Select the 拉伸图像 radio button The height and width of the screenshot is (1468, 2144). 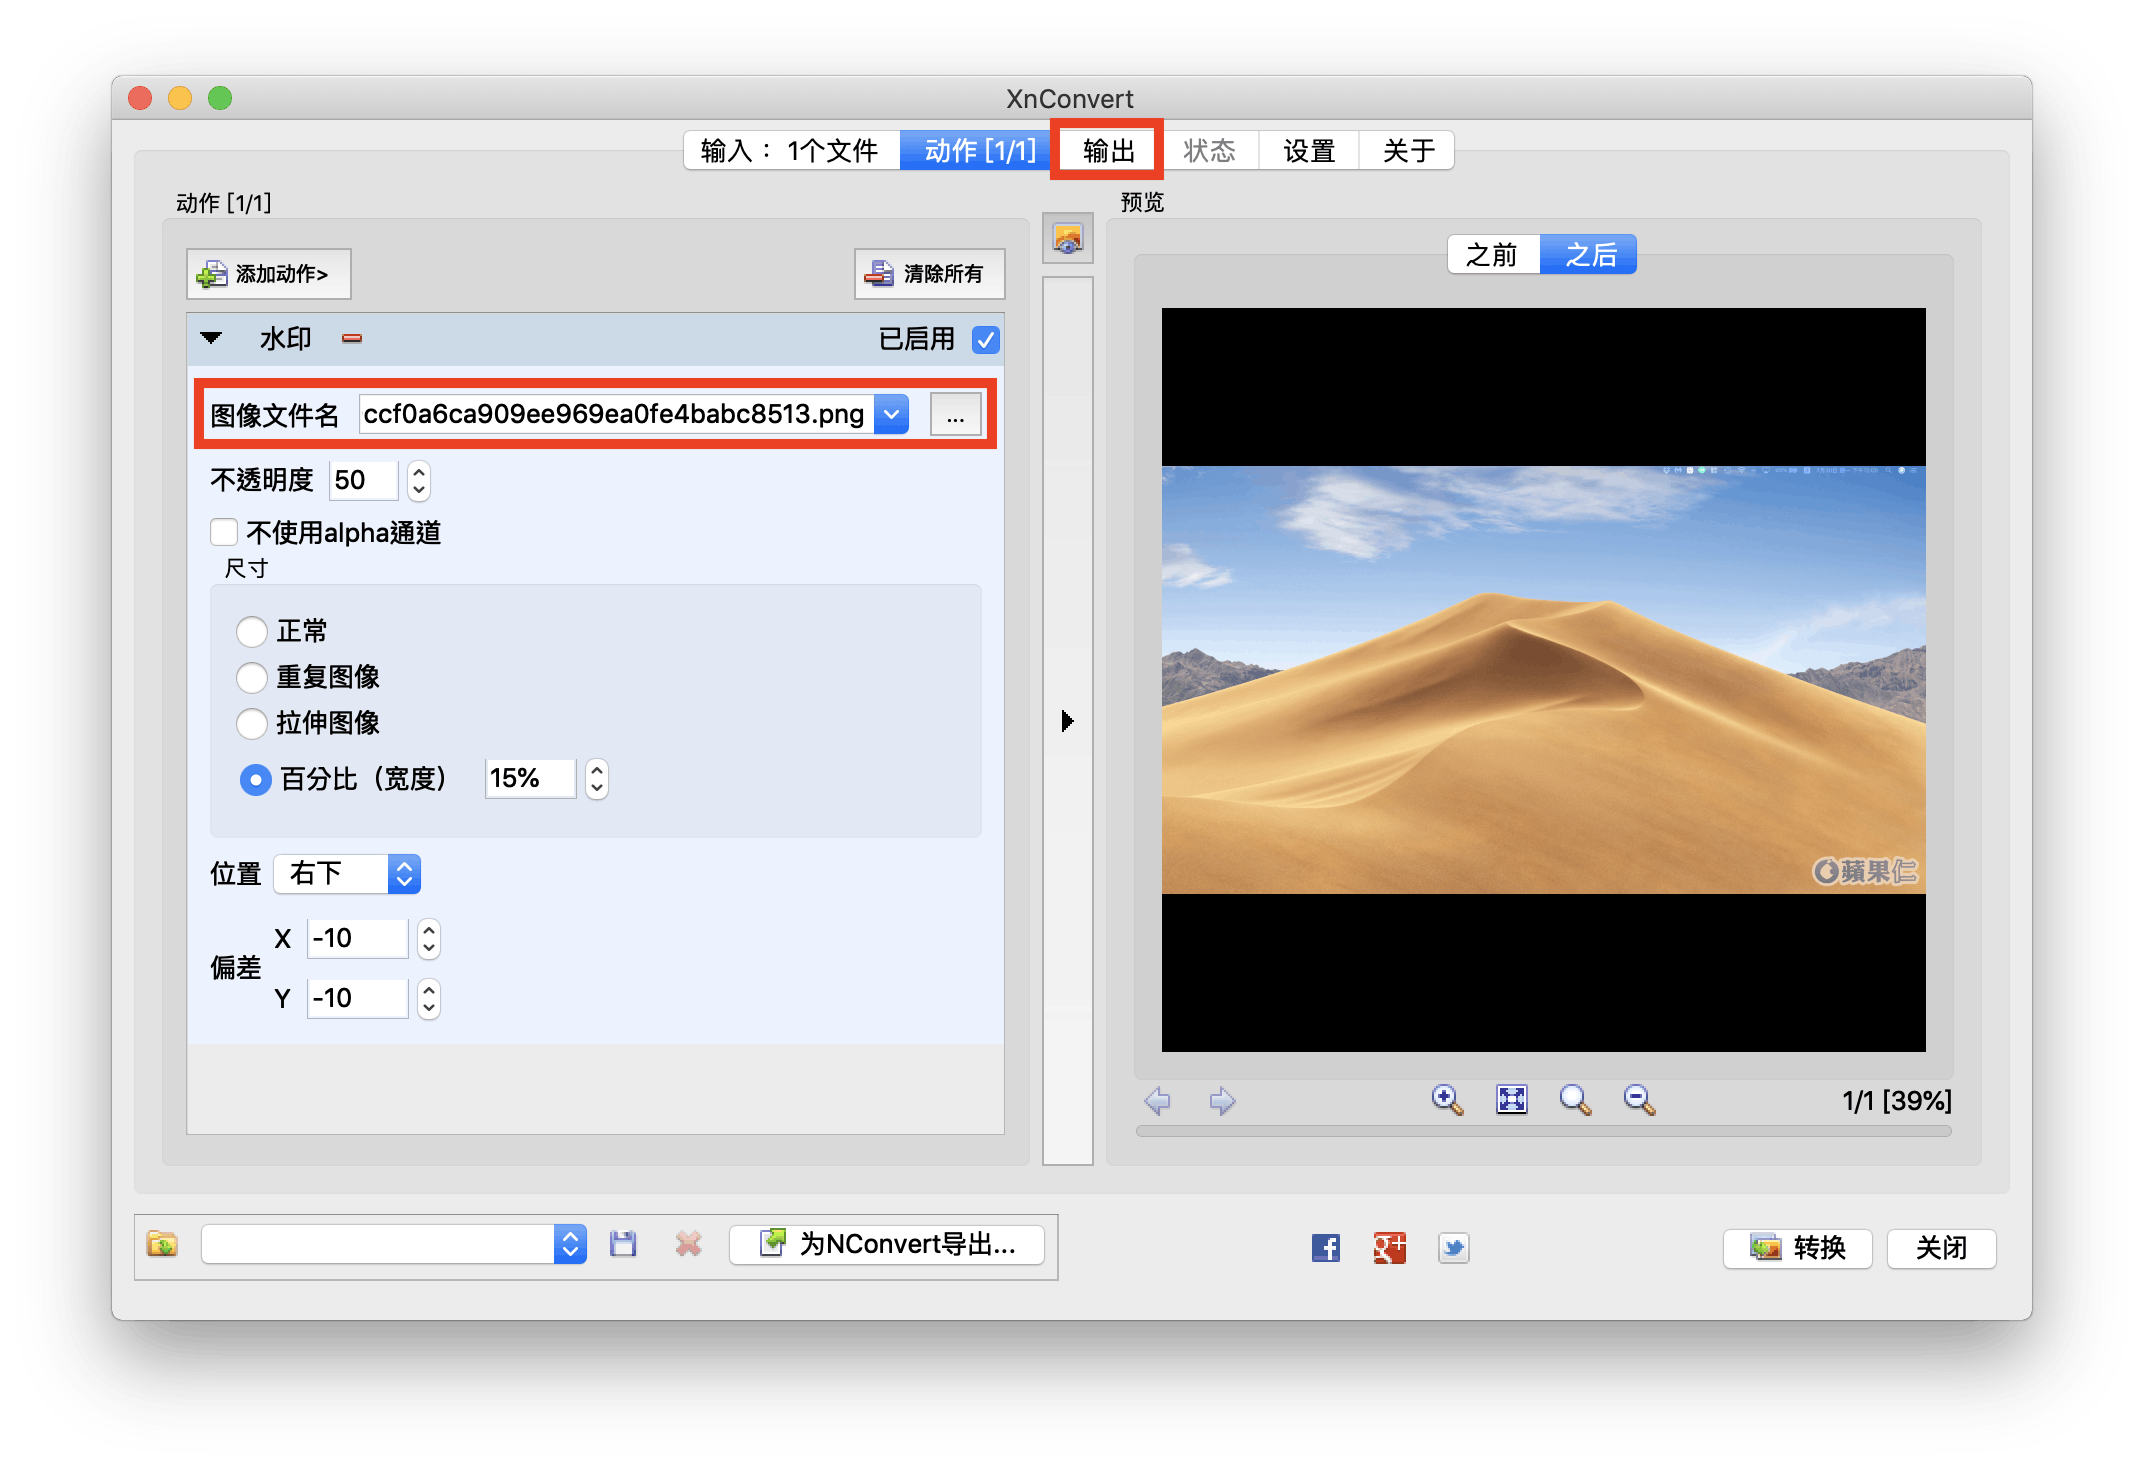point(252,724)
